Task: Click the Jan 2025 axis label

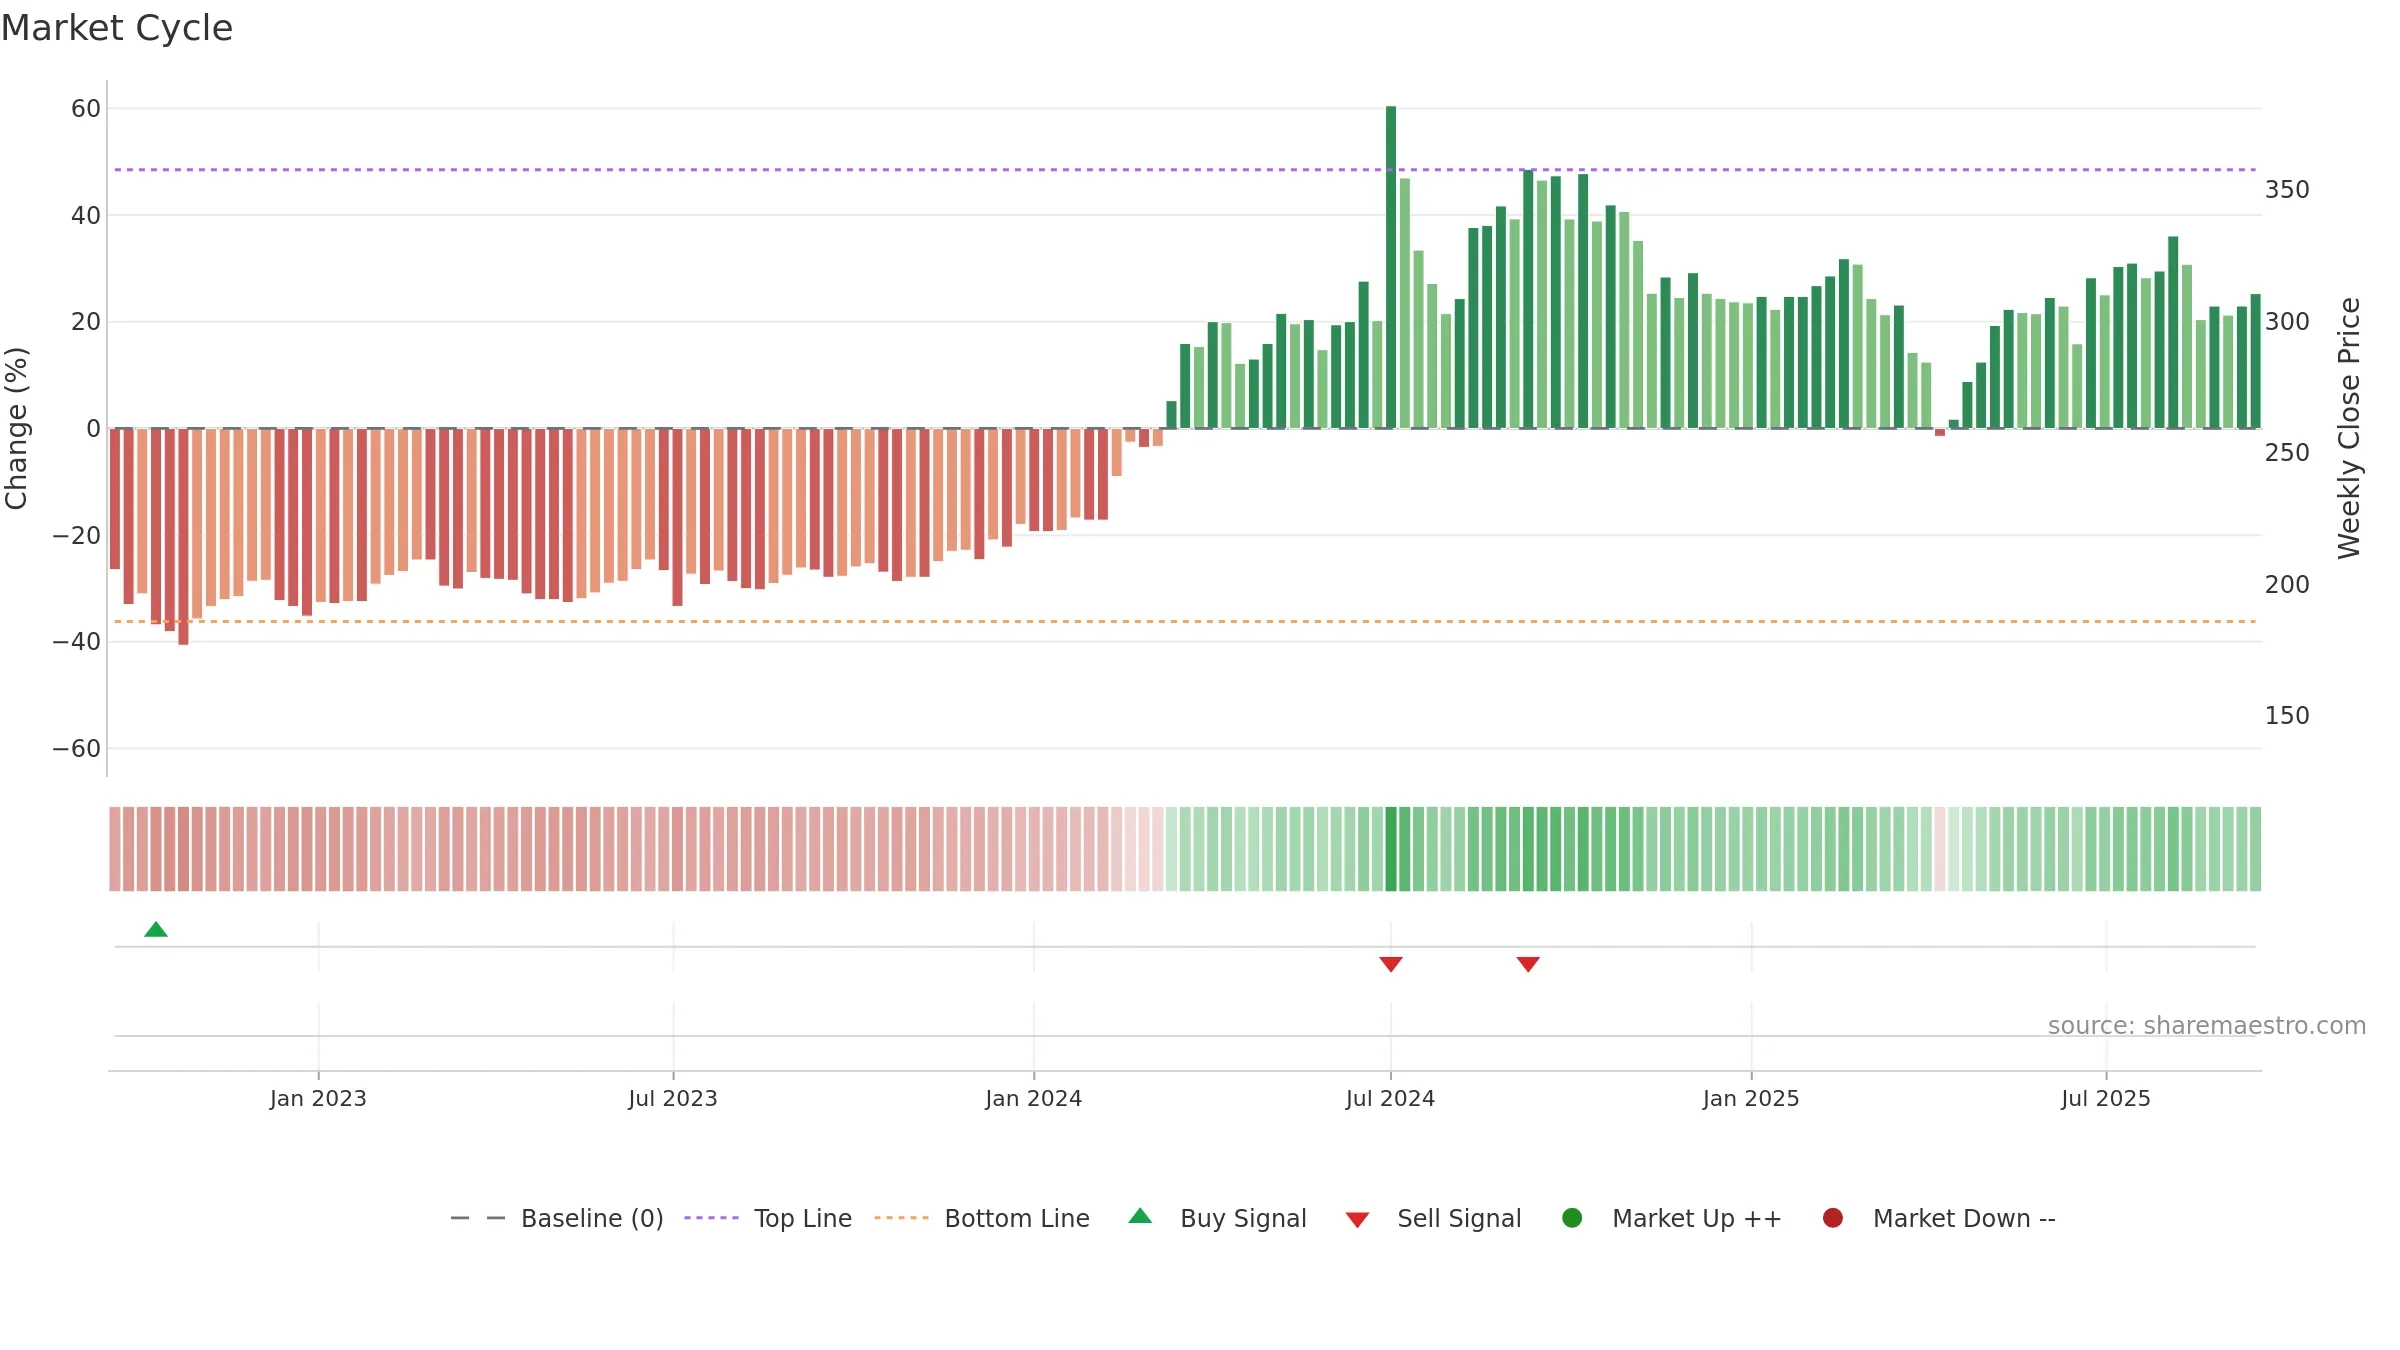Action: pos(1751,1098)
